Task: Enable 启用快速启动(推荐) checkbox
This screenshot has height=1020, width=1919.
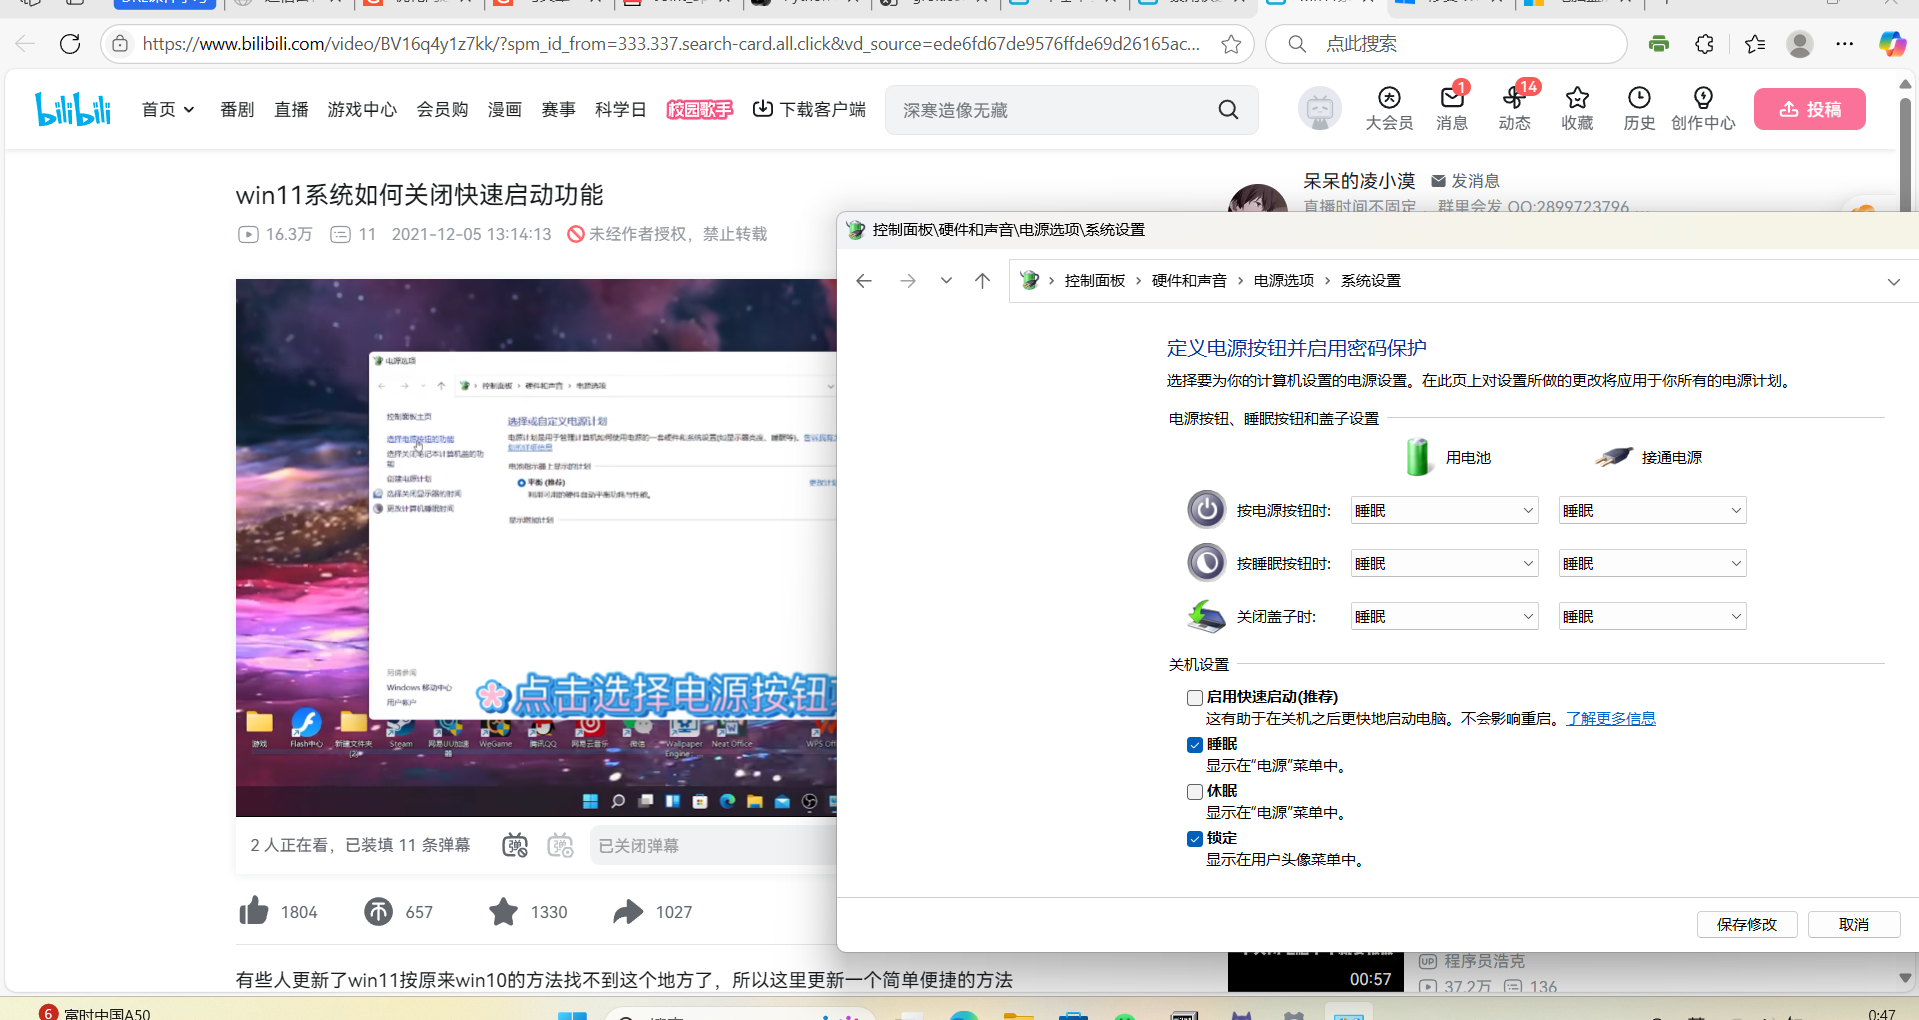Action: pos(1194,697)
